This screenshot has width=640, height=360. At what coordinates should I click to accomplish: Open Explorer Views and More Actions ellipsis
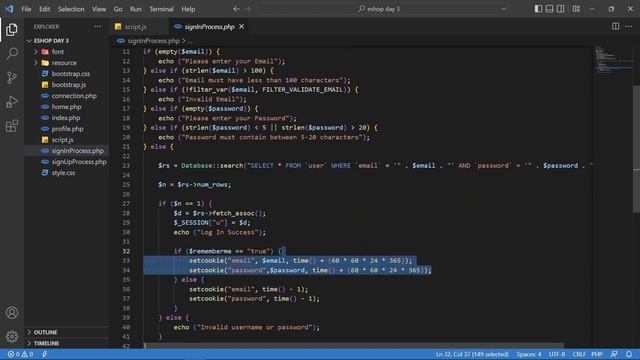(97, 27)
